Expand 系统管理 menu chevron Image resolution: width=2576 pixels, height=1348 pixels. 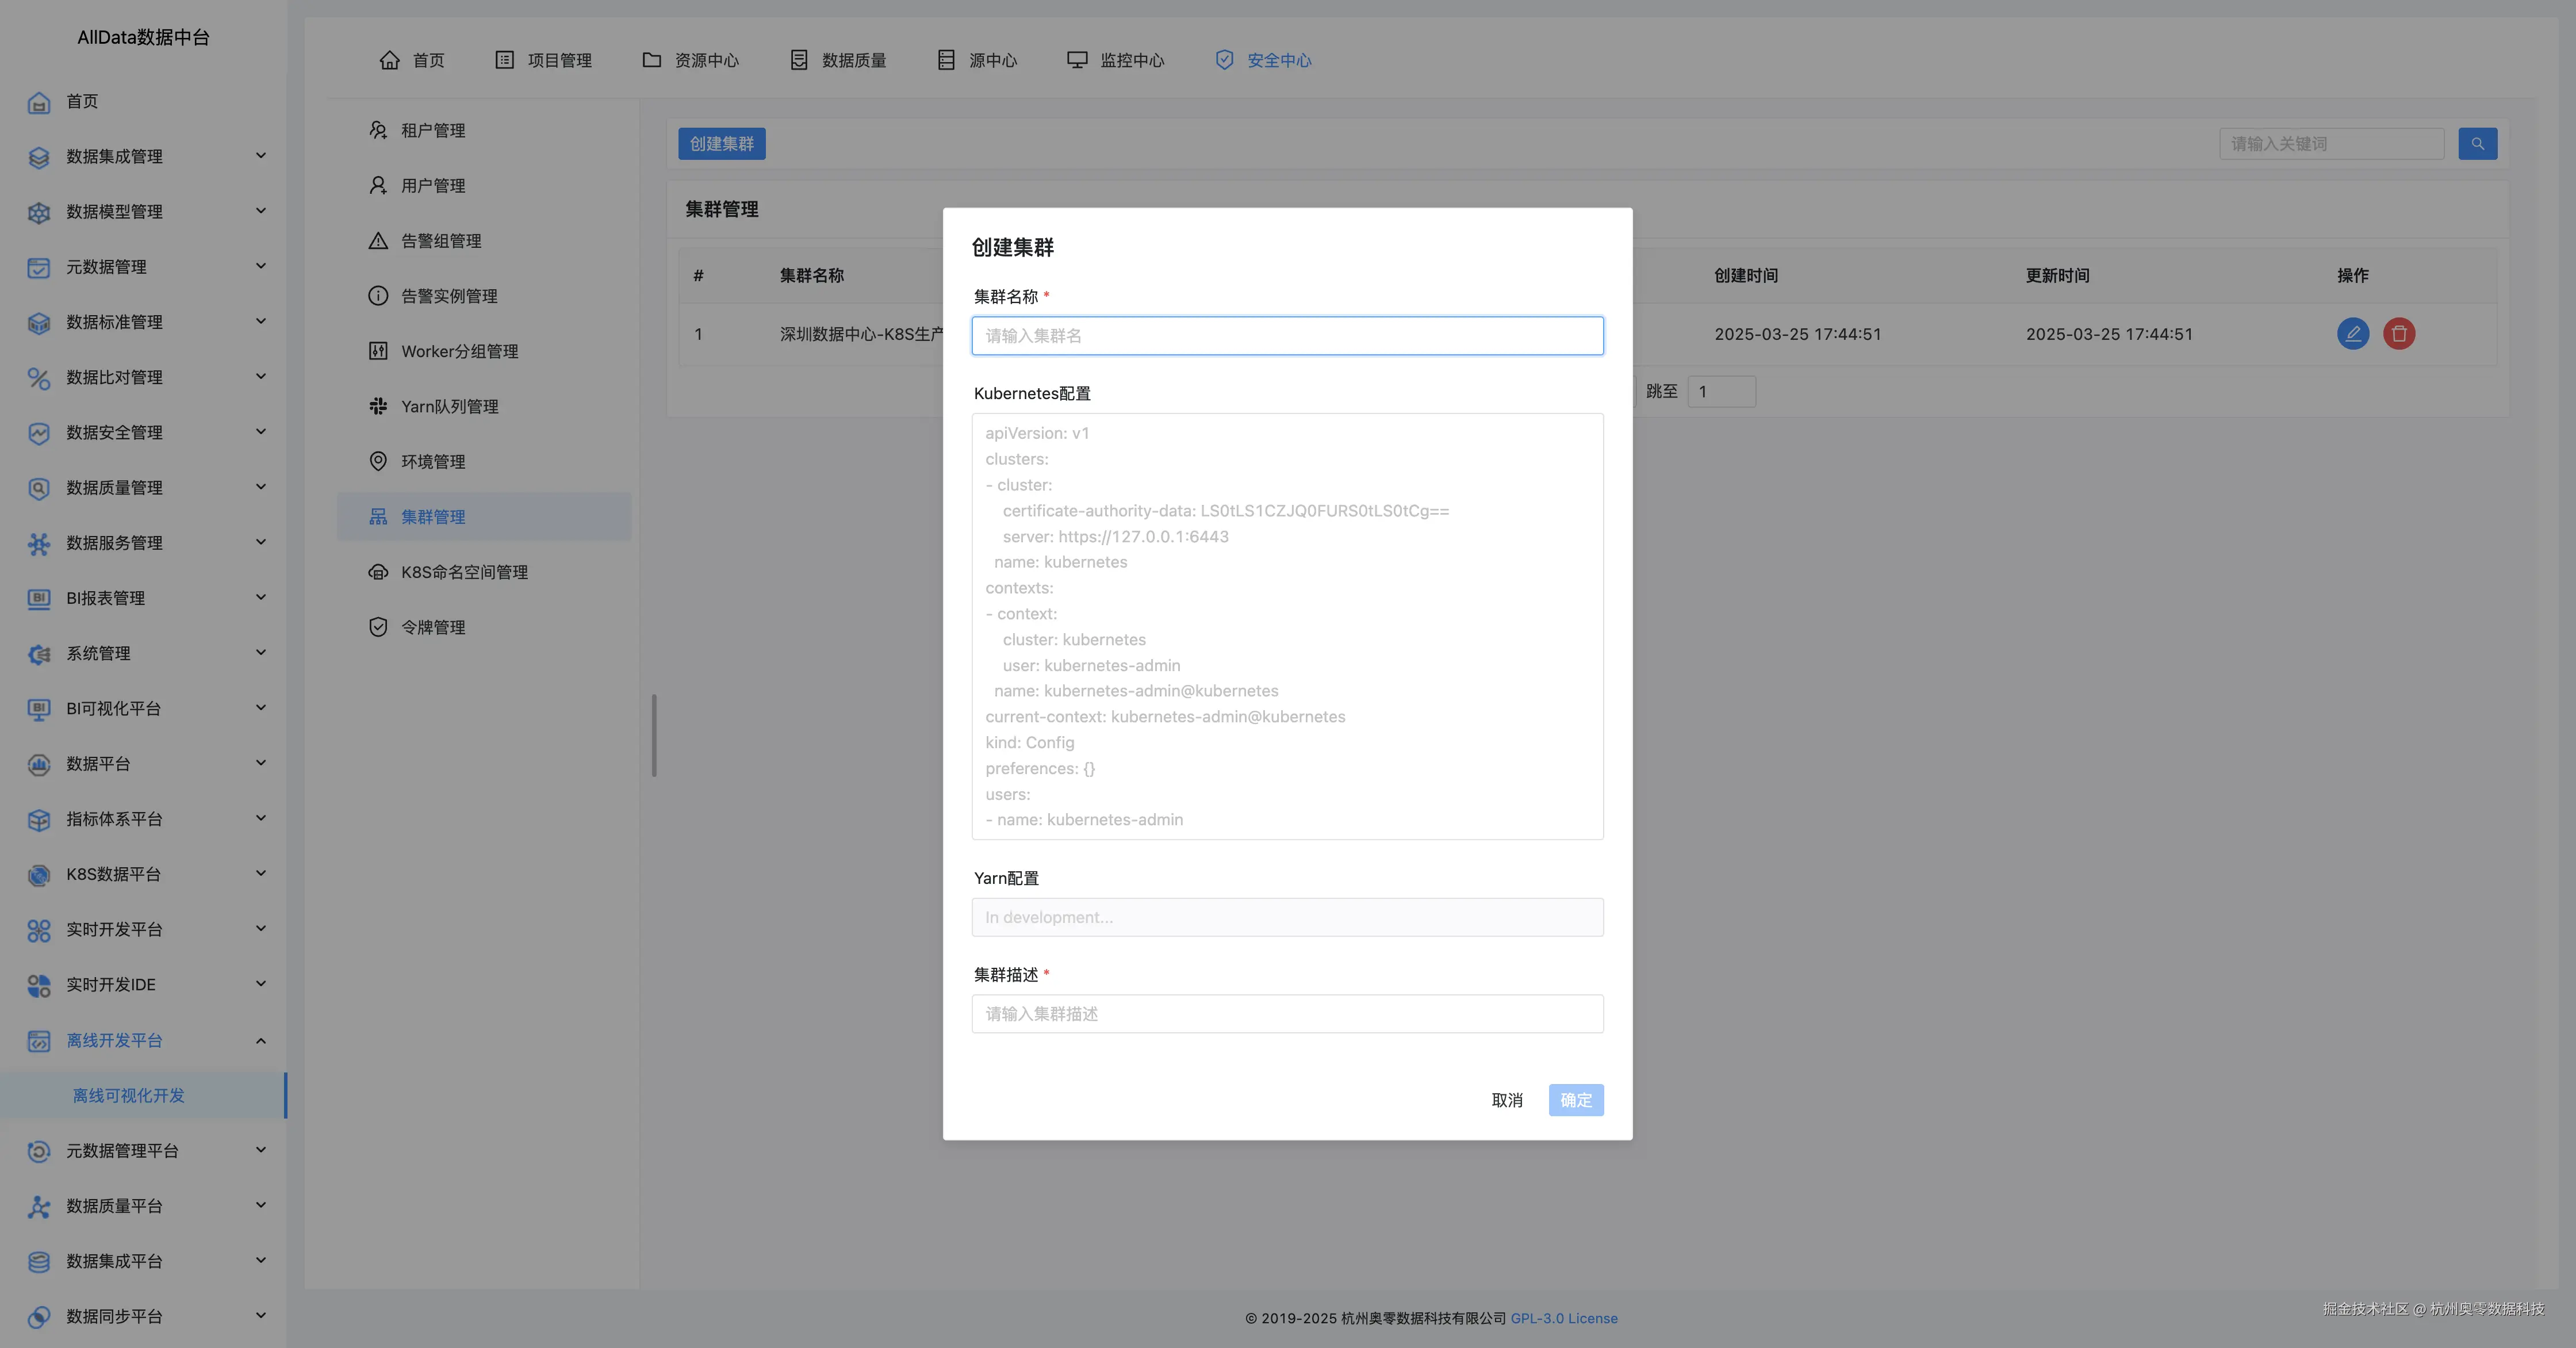coord(261,653)
